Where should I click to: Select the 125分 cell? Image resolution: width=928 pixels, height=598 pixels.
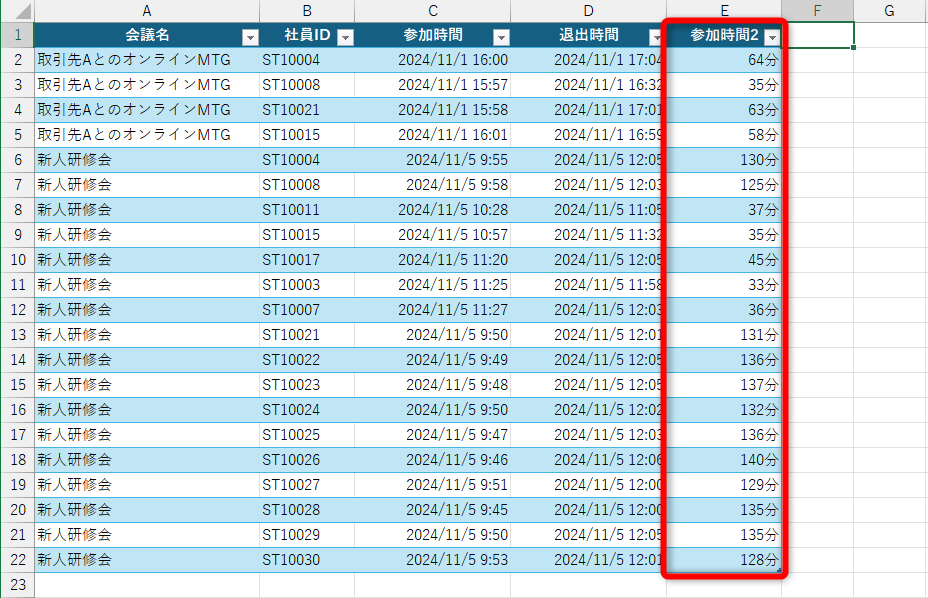click(724, 185)
